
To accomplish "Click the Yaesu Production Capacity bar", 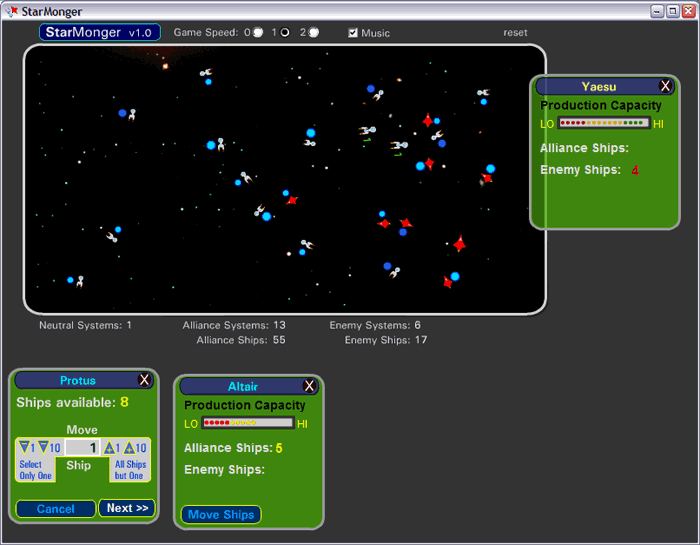I will [603, 123].
